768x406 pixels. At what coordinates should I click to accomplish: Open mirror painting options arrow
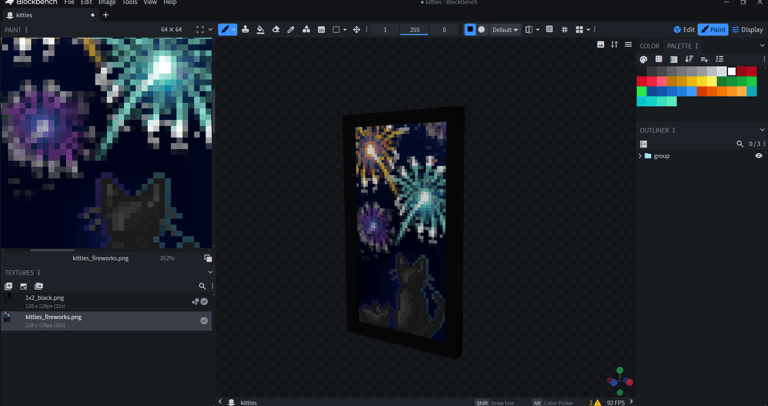coord(538,30)
